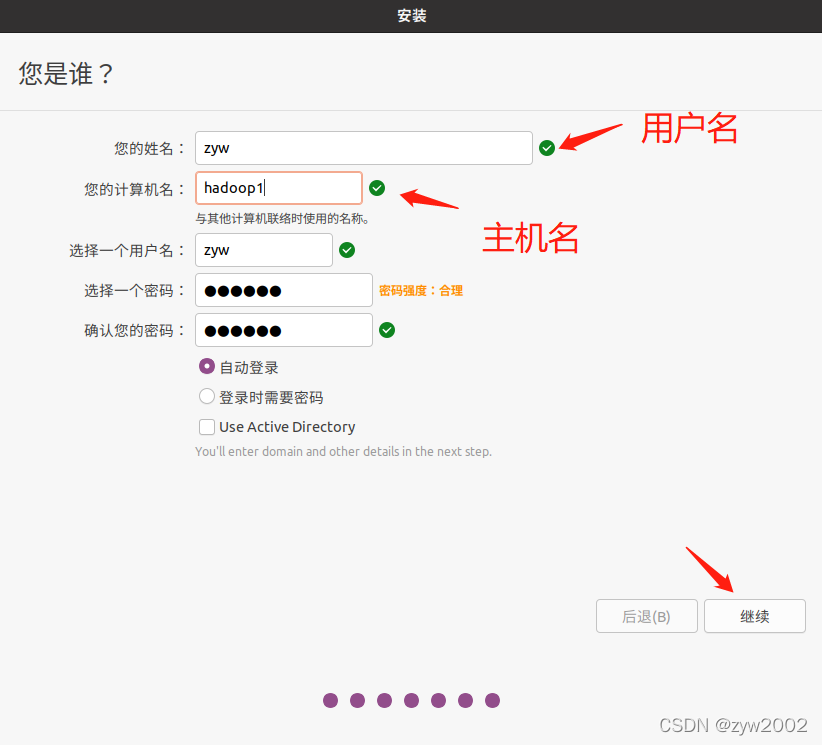Click green checkmark beside confirm password field
This screenshot has height=745, width=822.
pos(387,330)
